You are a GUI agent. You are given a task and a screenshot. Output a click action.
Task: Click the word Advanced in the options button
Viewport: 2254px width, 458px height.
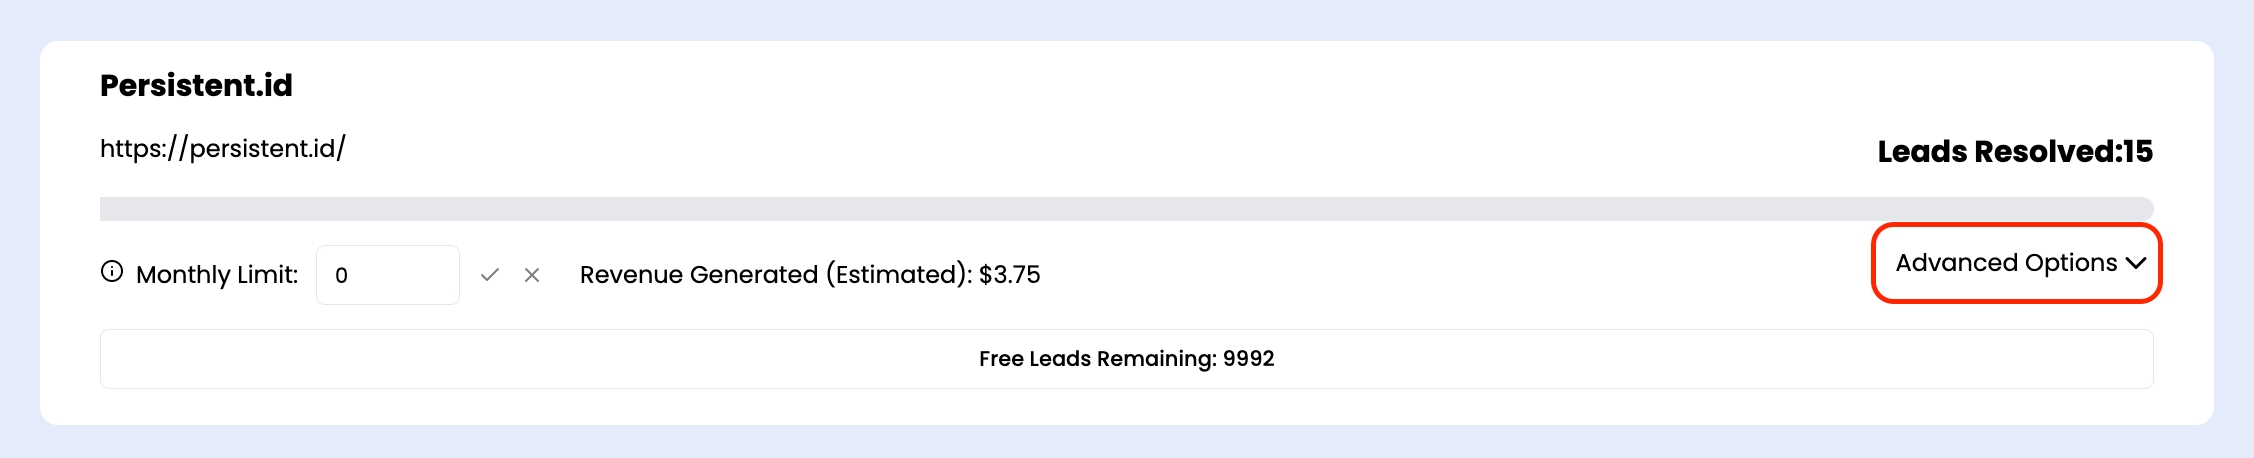1956,263
